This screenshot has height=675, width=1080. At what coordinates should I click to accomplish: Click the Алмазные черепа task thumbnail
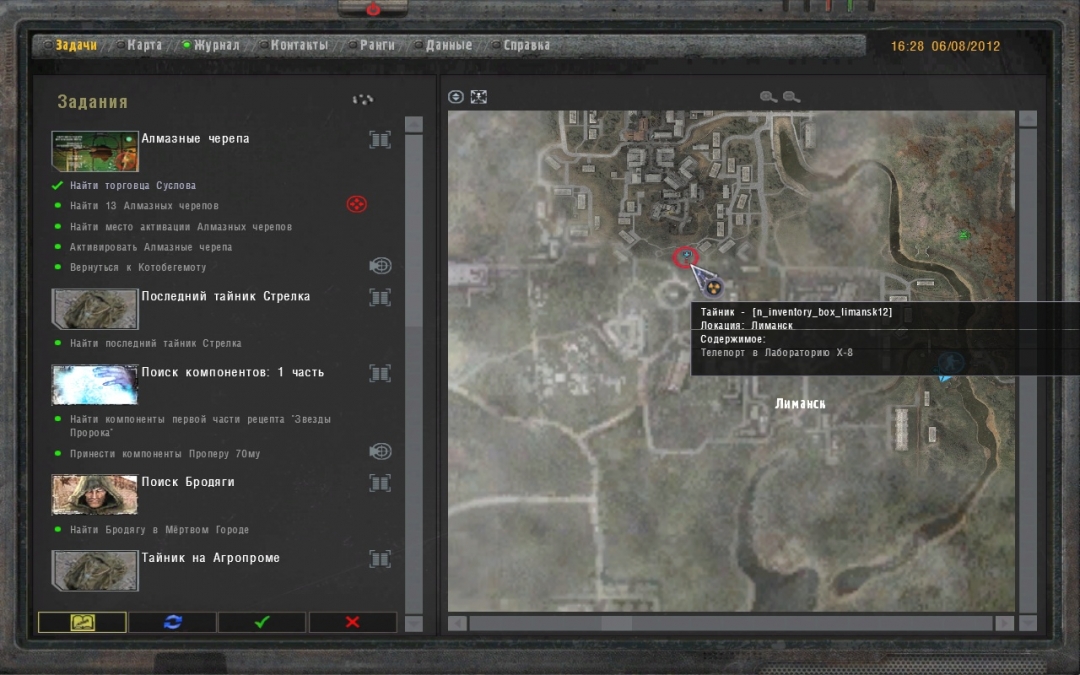(95, 151)
